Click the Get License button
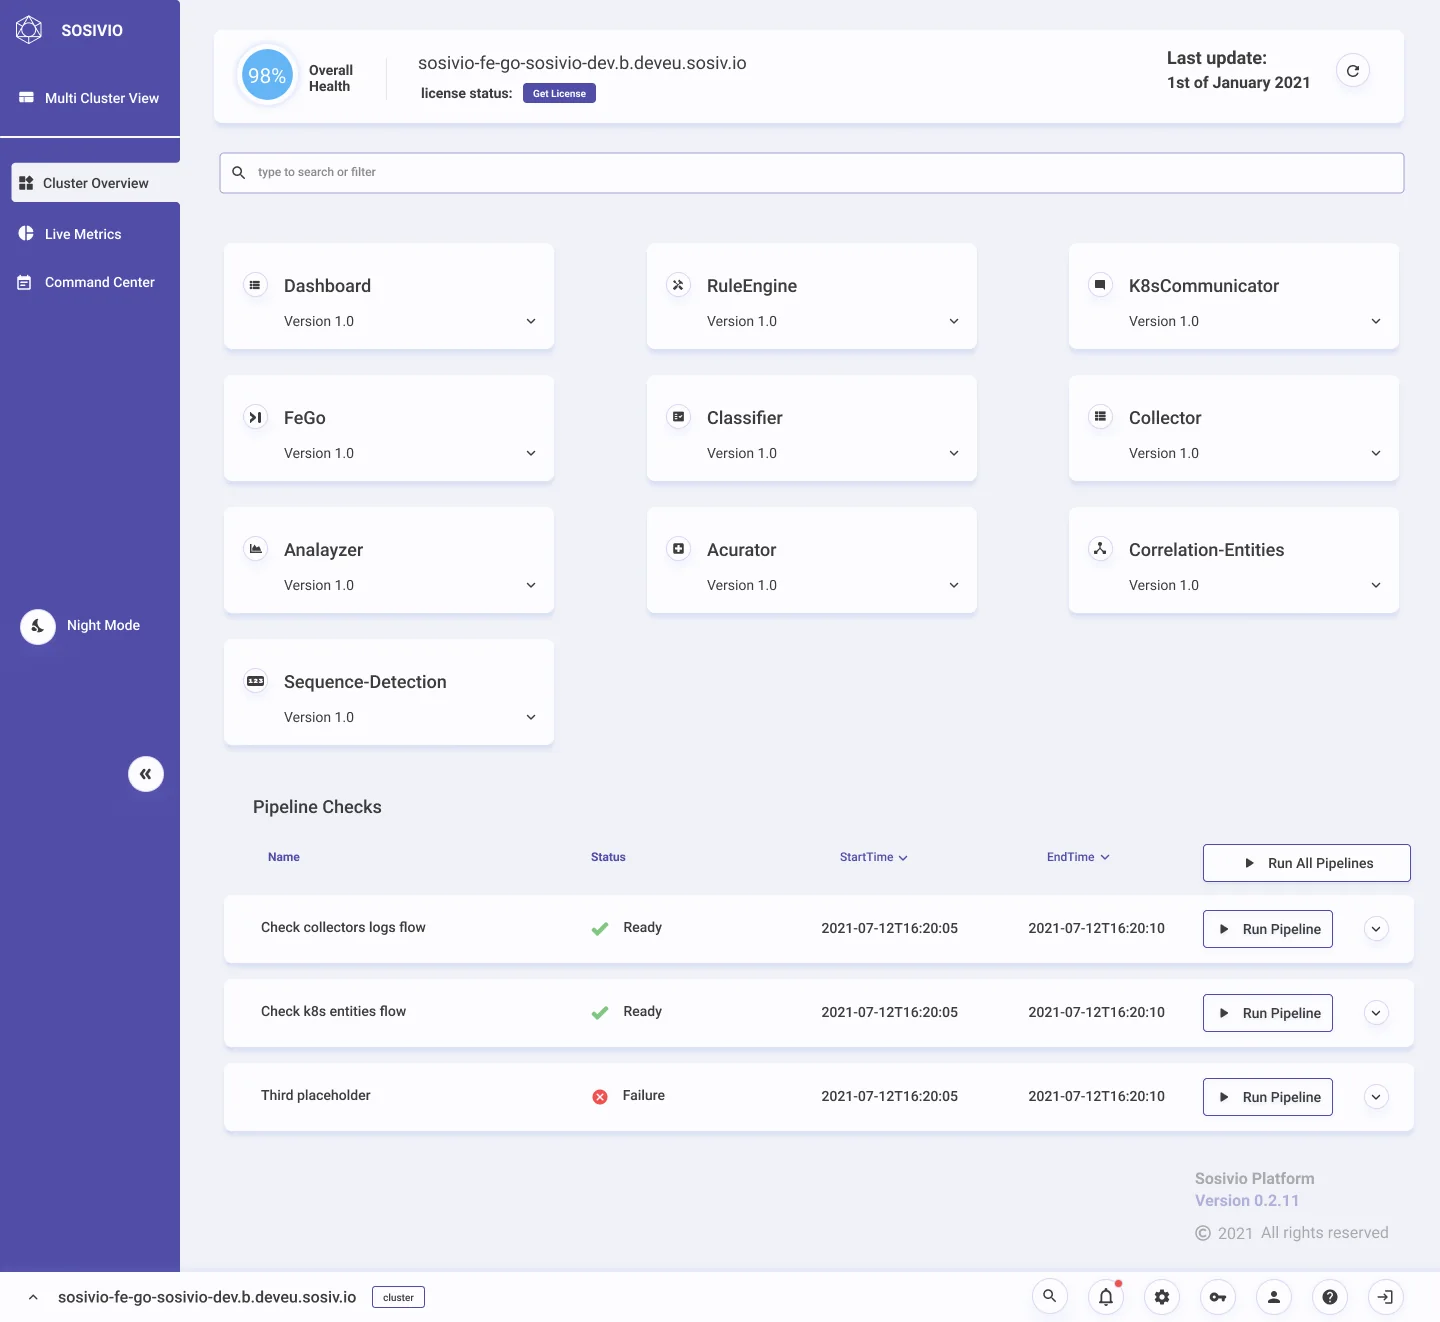Screen dimensions: 1440x1322 559,93
